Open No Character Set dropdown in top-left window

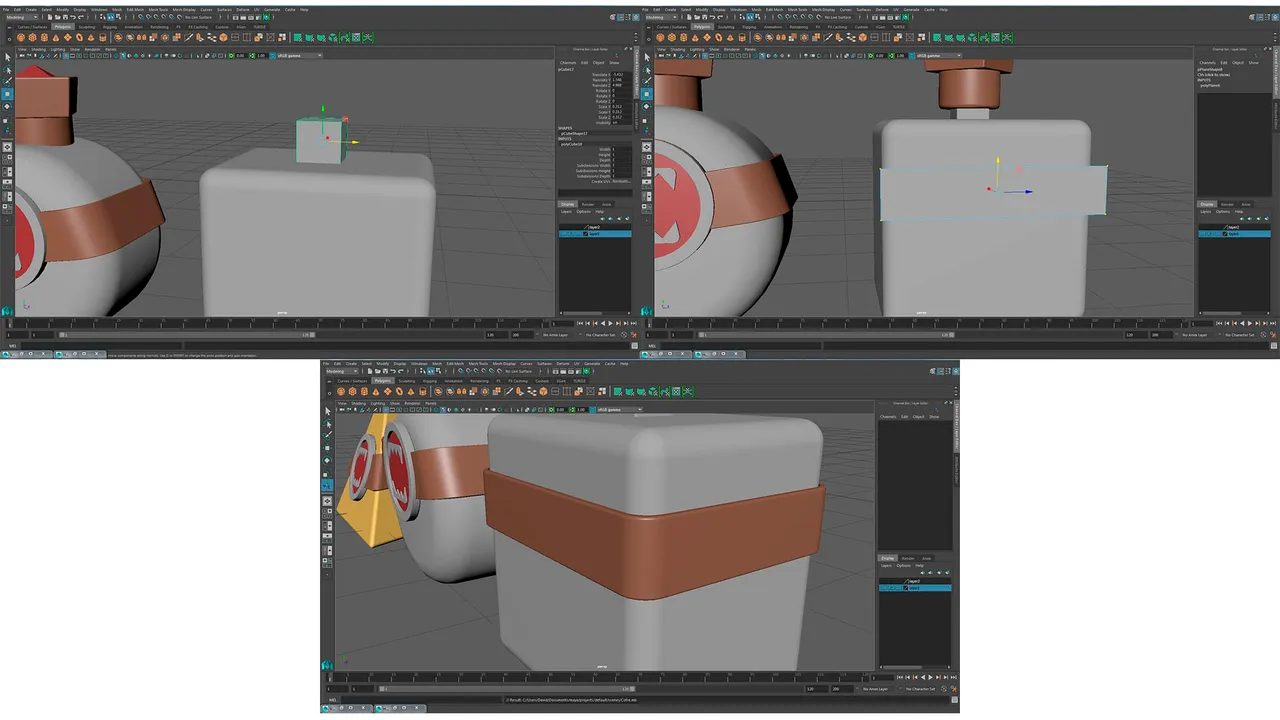(x=600, y=334)
